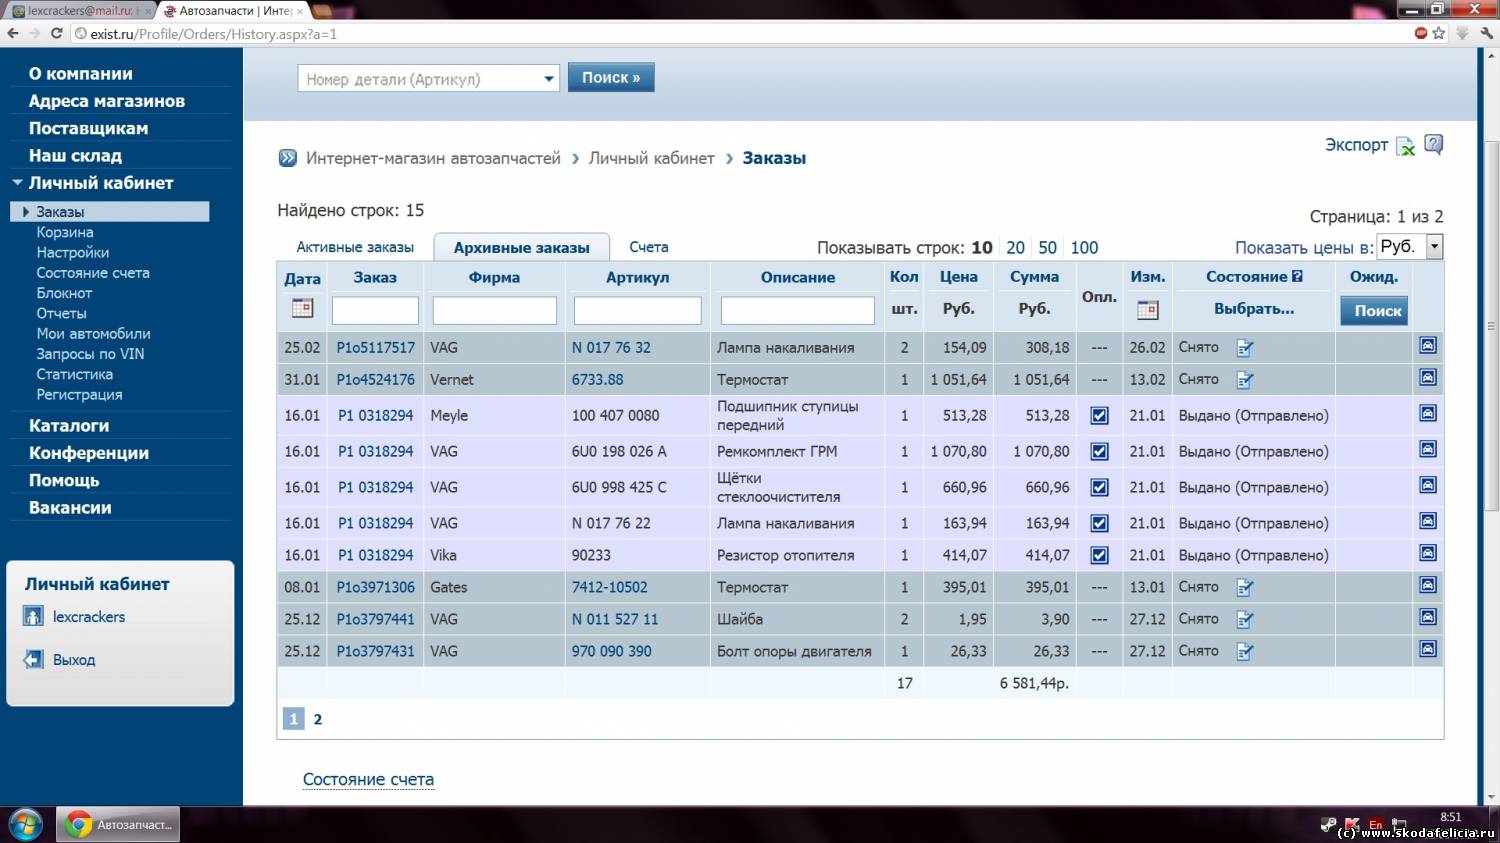Open the Windows Start button
Viewport: 1500px width, 843px height.
click(x=26, y=825)
